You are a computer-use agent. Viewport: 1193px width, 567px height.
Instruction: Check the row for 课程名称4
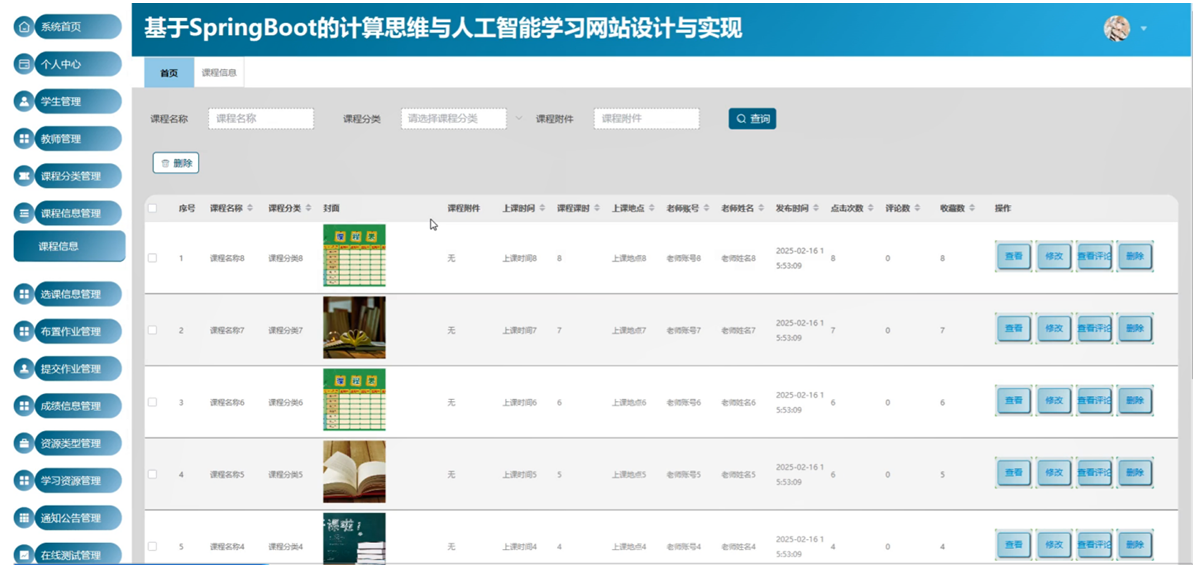[152, 546]
